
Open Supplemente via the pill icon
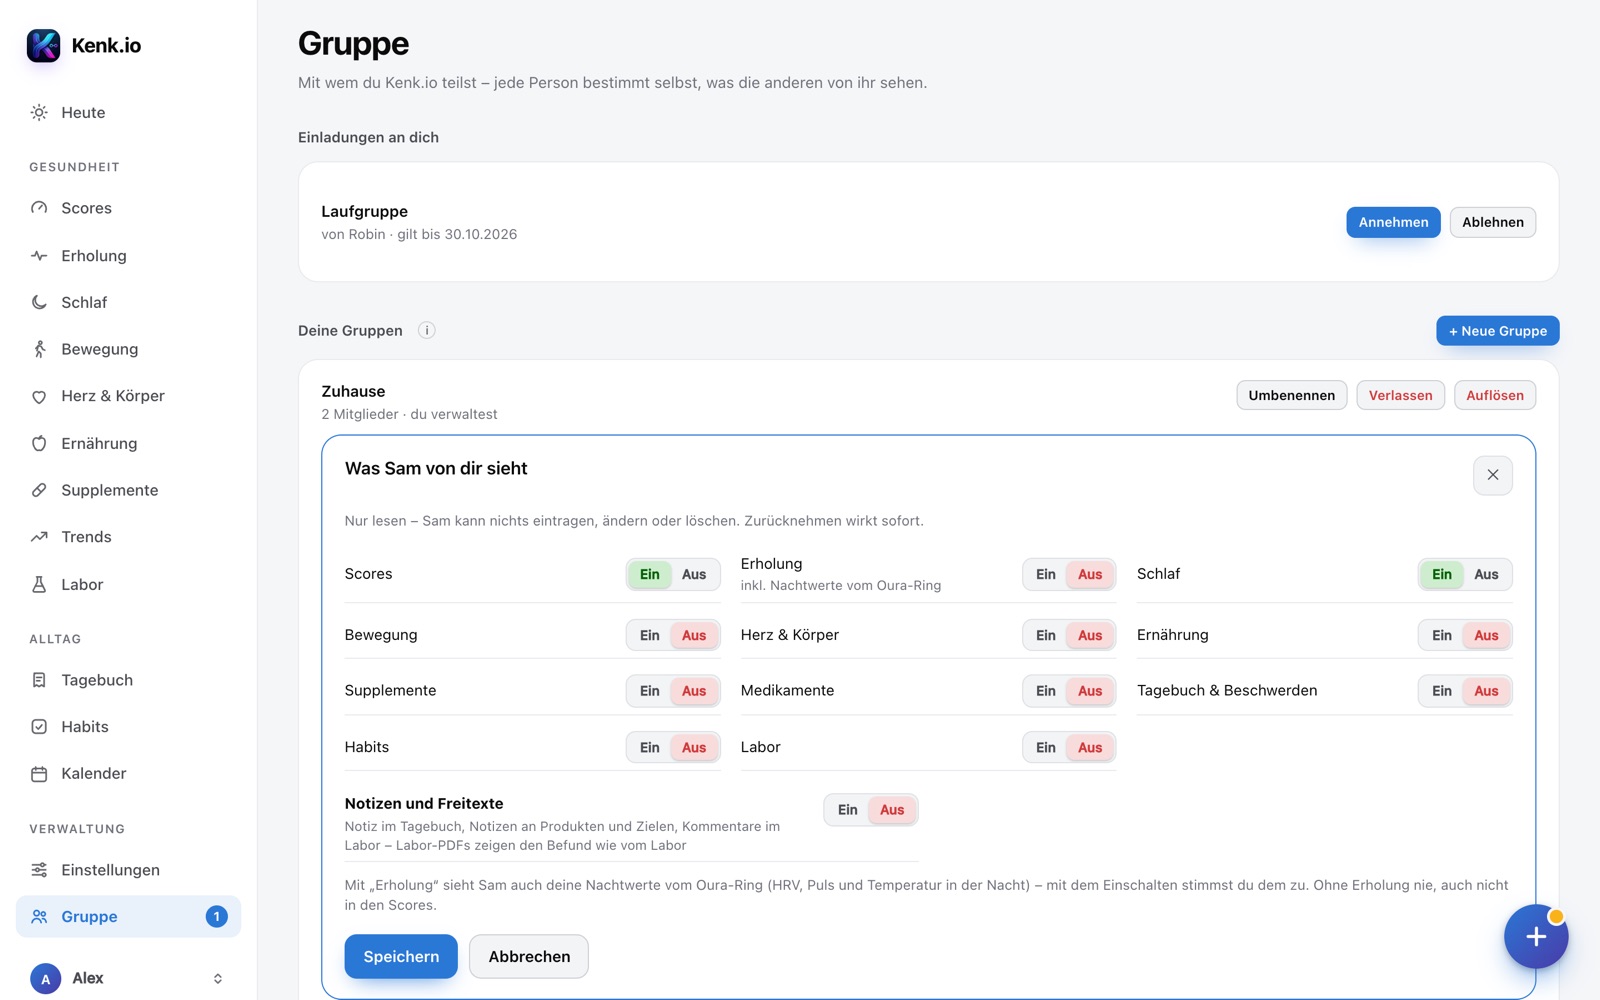point(39,490)
